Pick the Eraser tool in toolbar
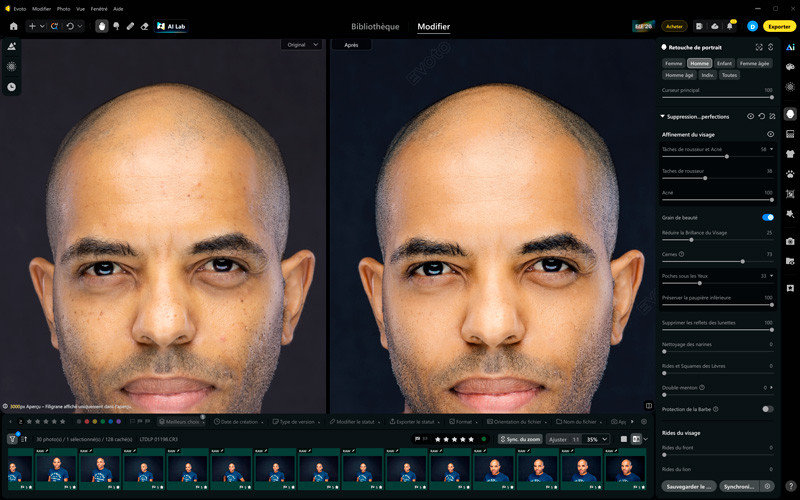800x500 pixels. point(144,27)
